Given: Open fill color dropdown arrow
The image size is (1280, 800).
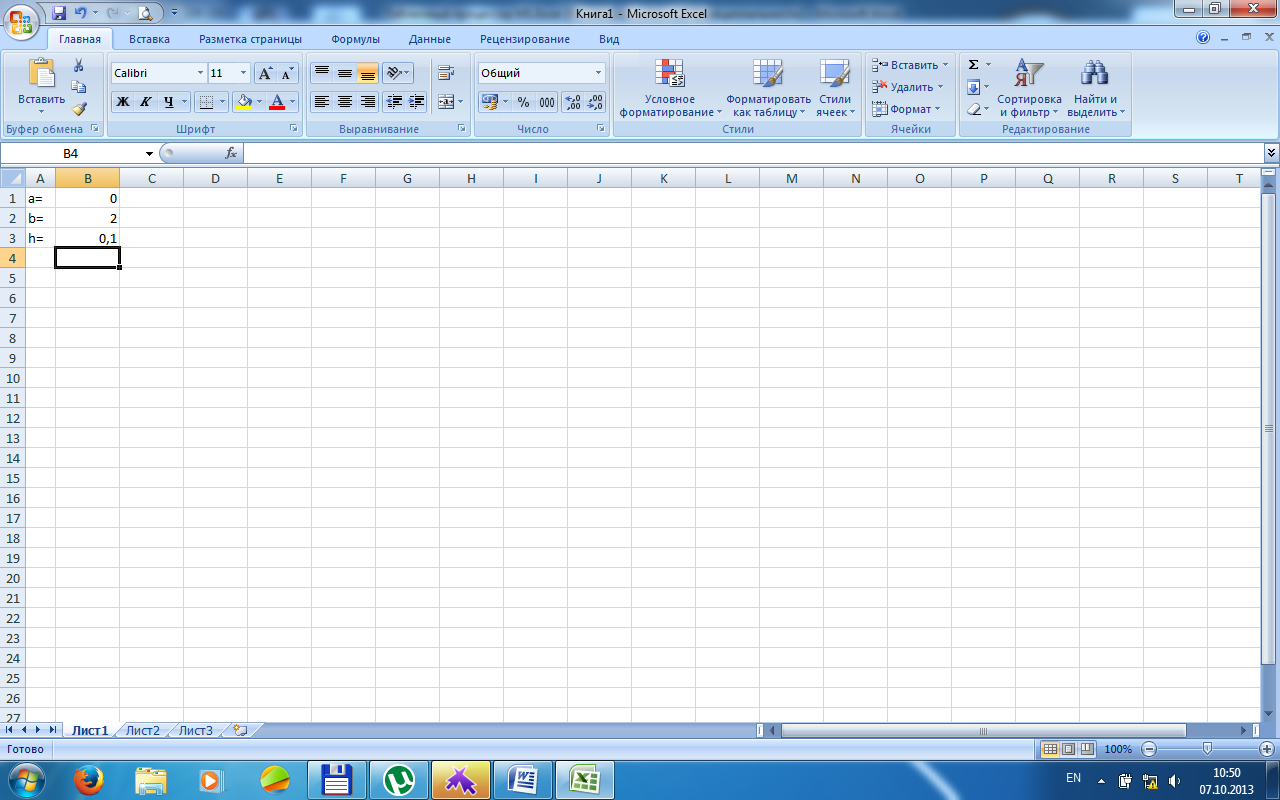Looking at the screenshot, I should pos(259,102).
